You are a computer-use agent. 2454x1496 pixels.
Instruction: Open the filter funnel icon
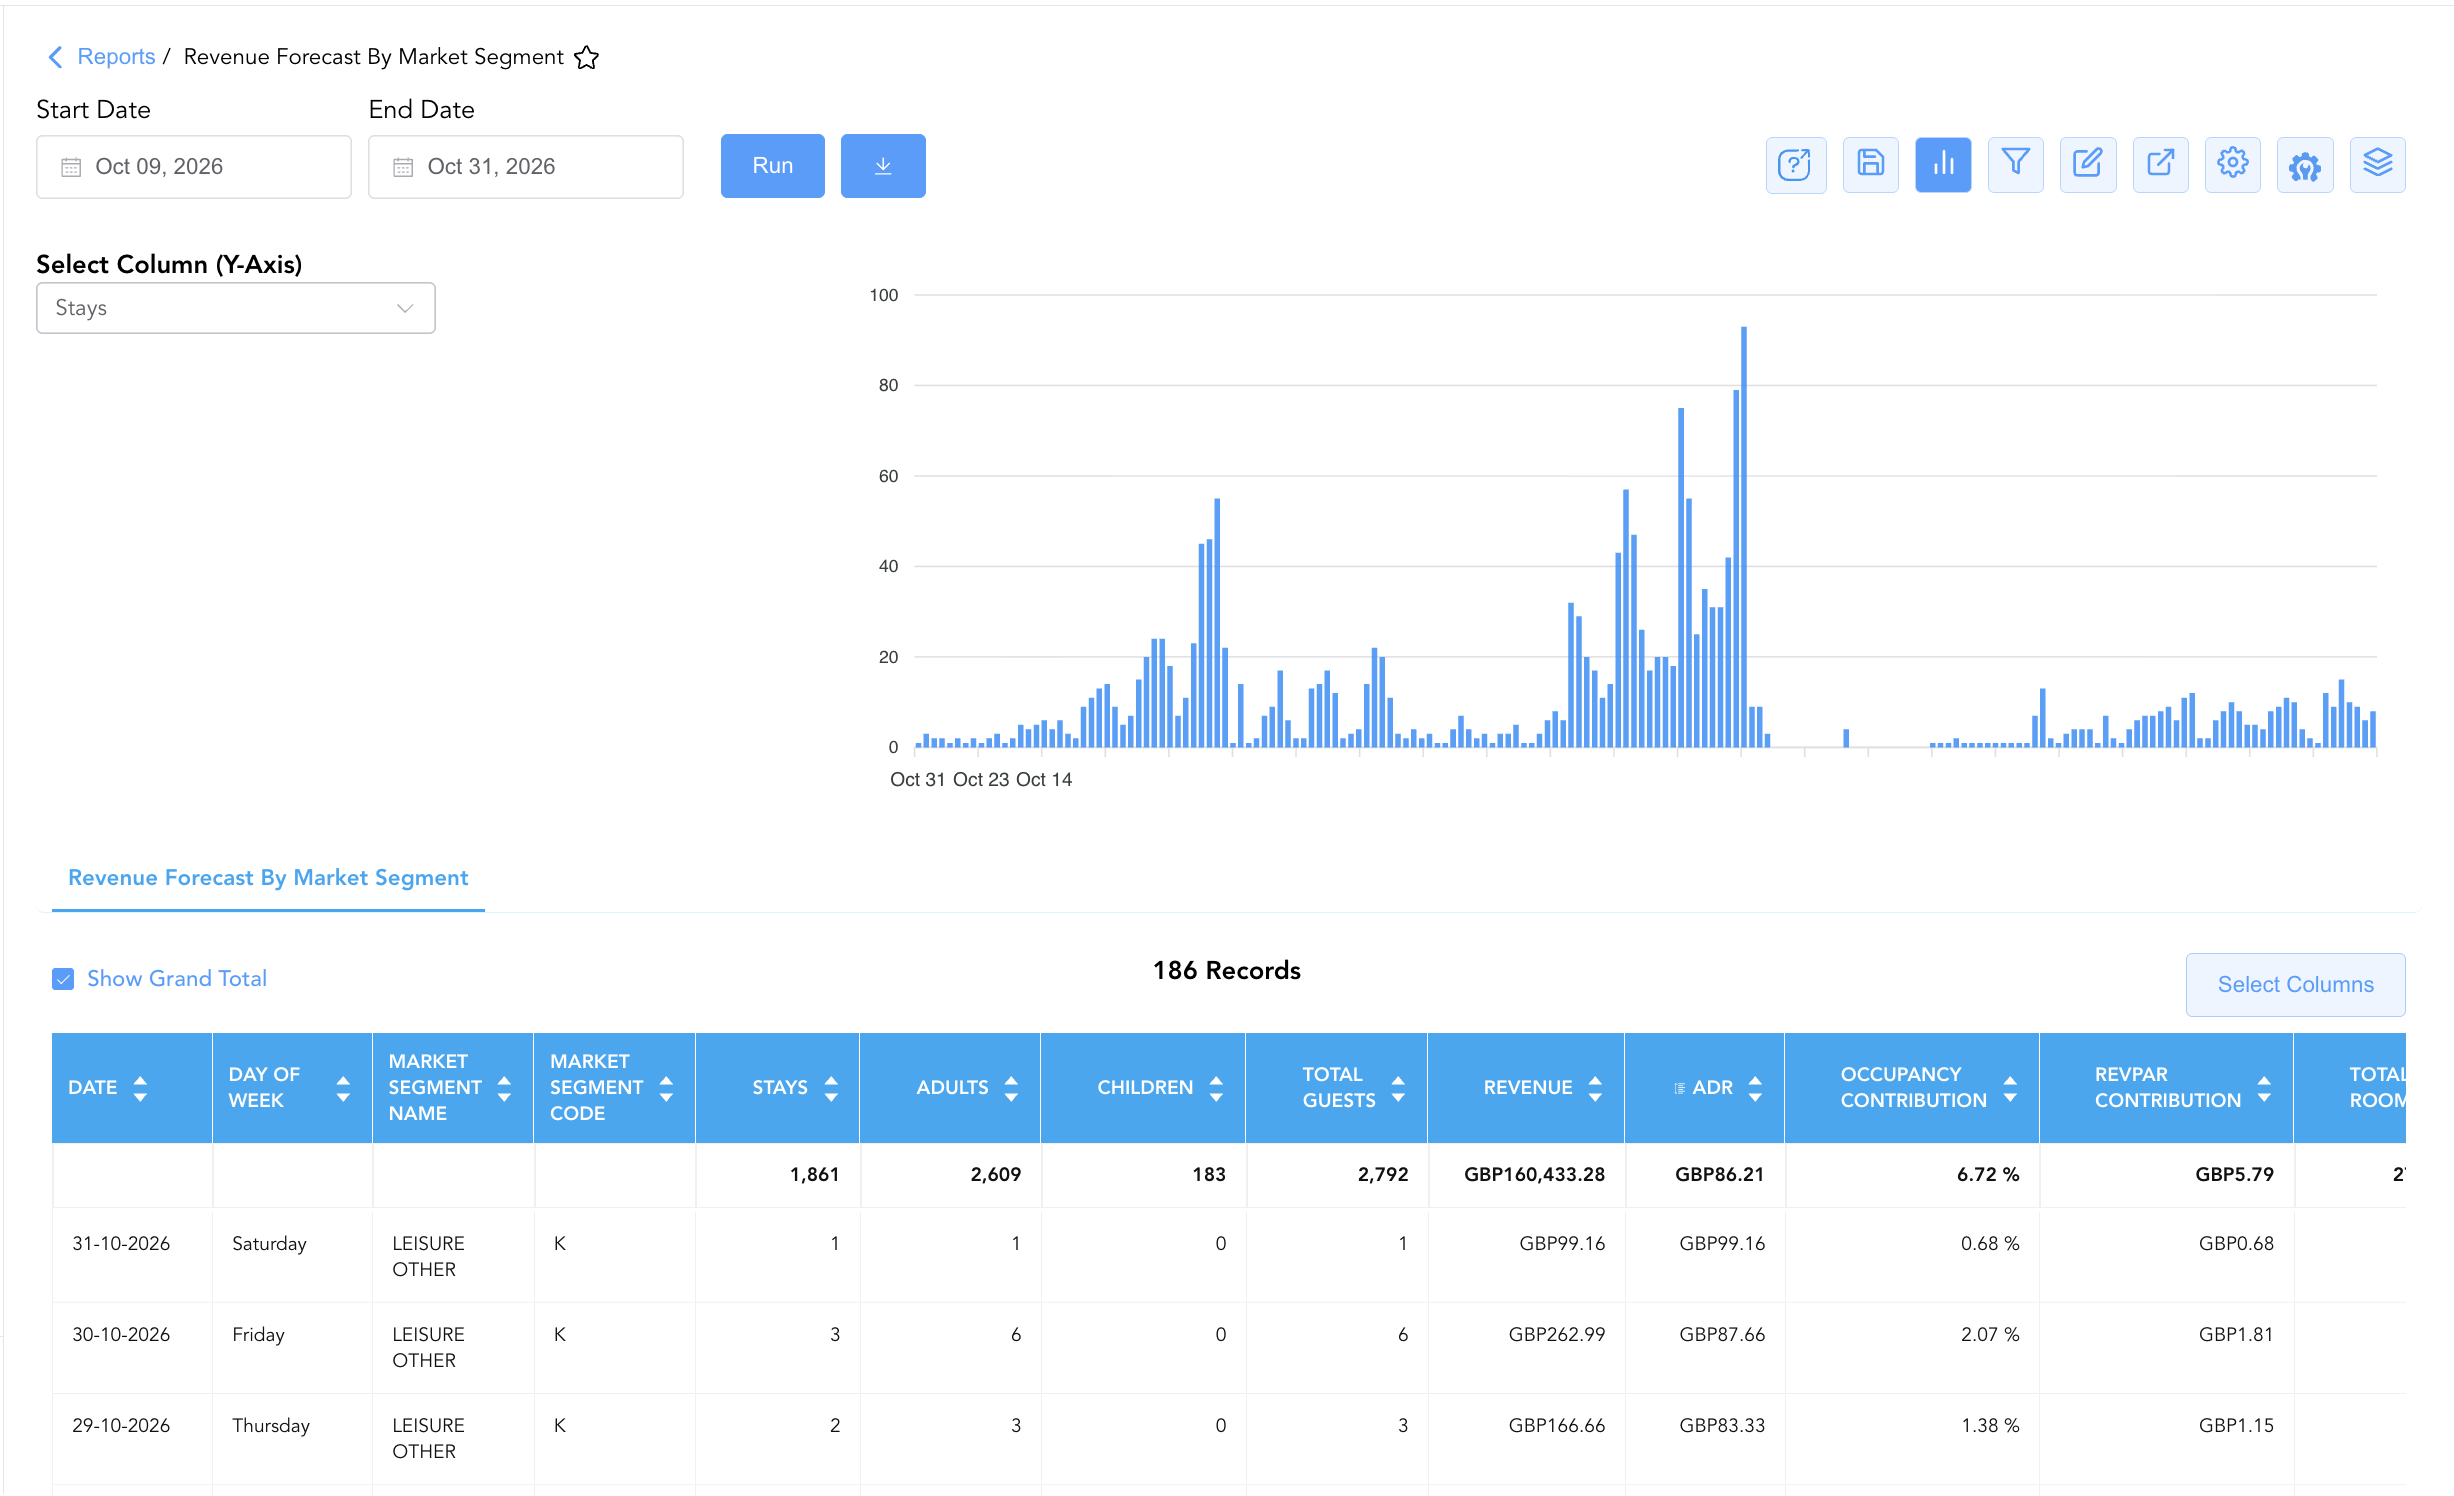tap(2015, 165)
